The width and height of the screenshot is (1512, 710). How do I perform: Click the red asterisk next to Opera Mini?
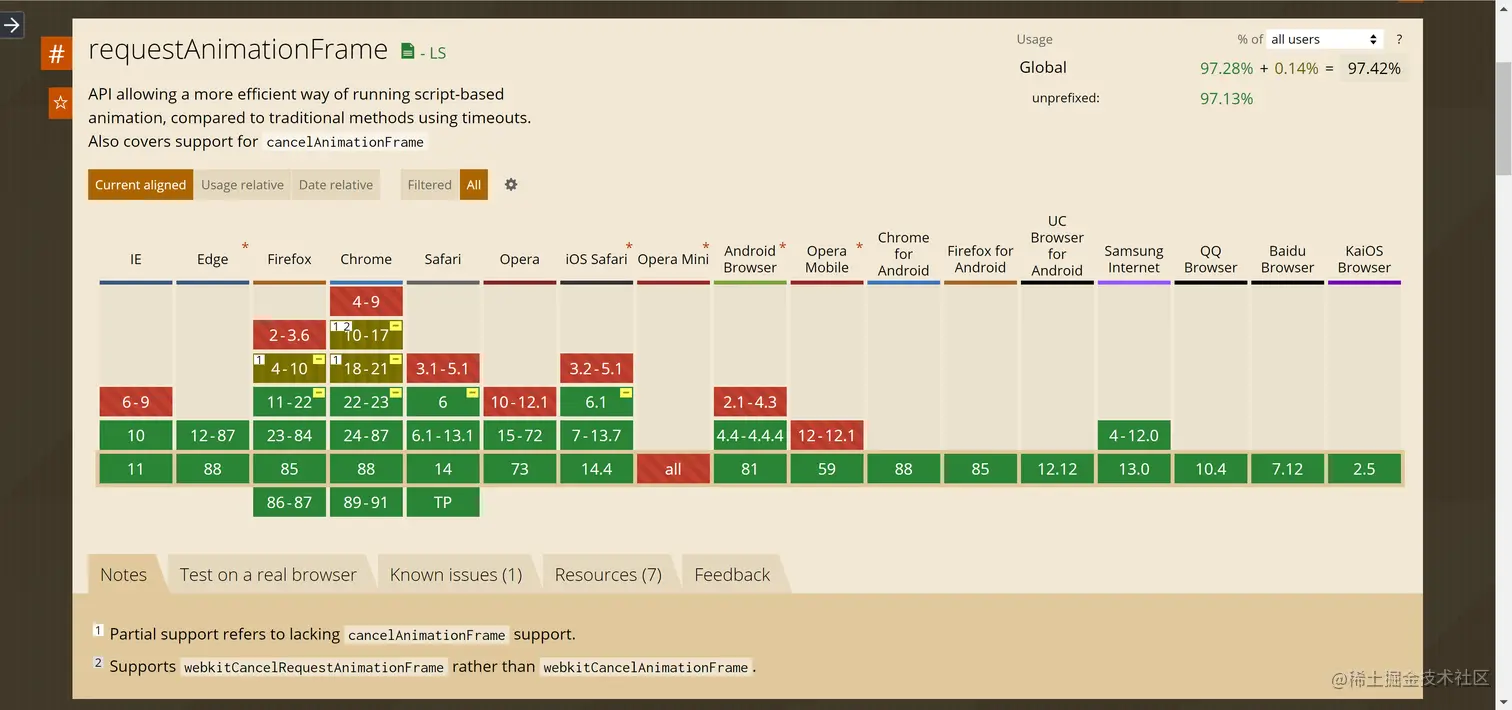[706, 247]
